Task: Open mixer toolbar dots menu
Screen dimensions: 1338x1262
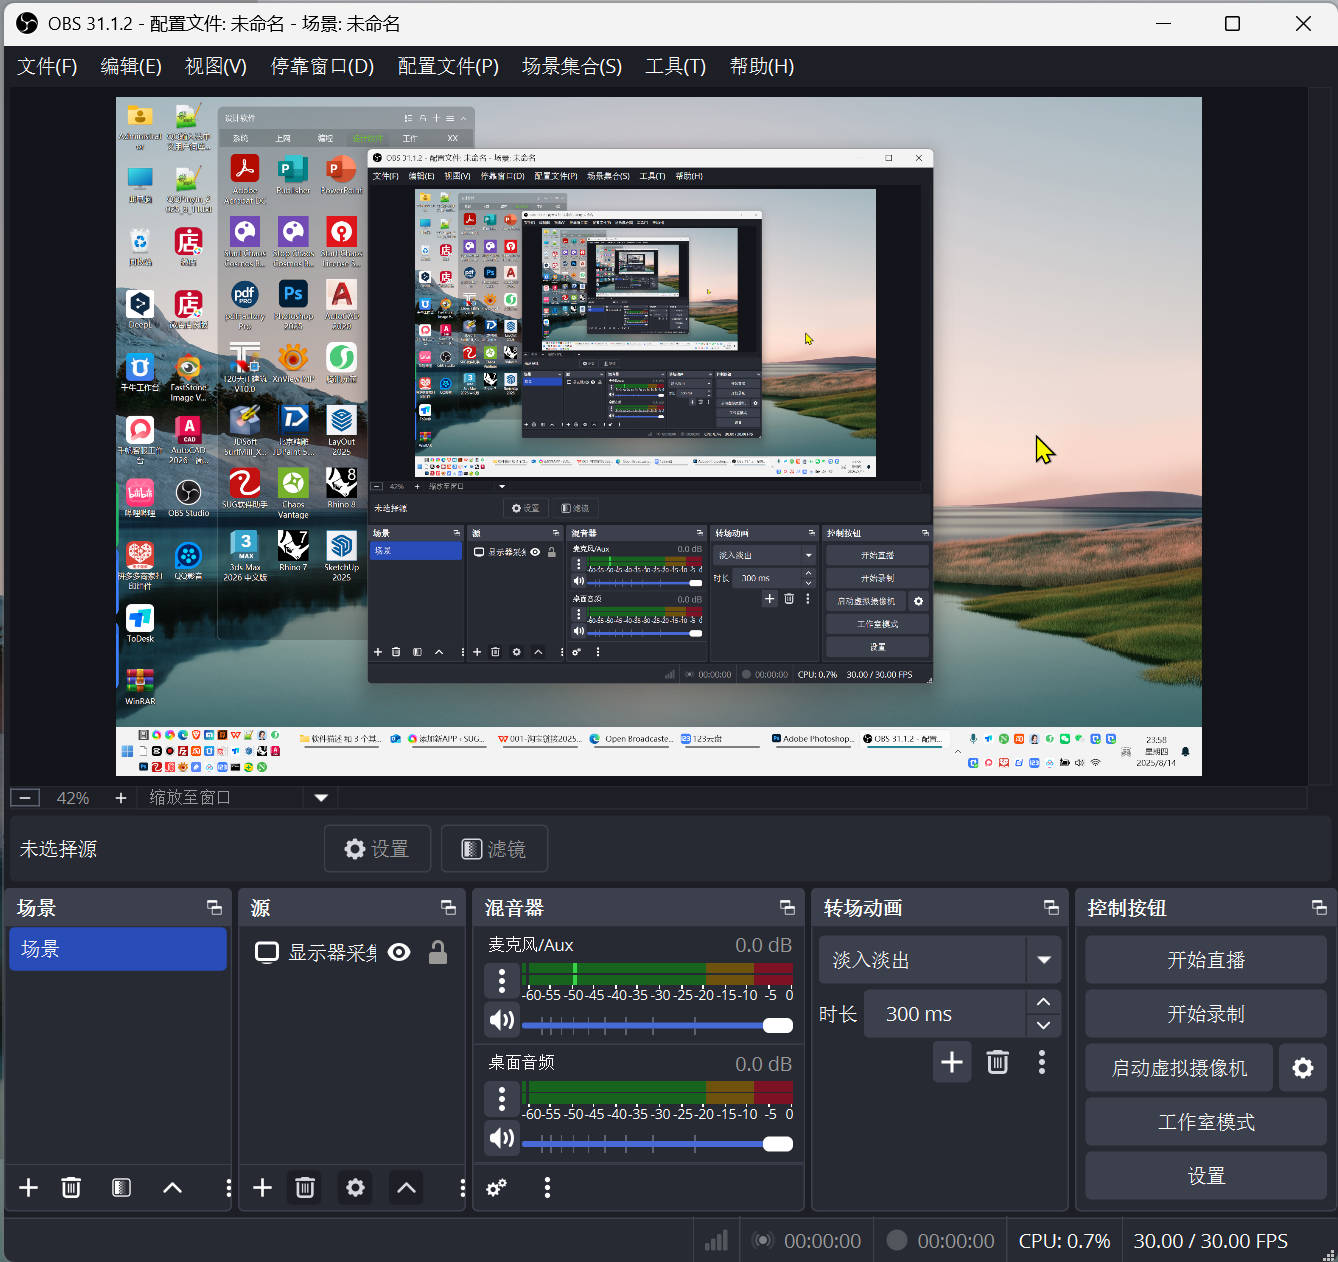Action: (x=547, y=1187)
